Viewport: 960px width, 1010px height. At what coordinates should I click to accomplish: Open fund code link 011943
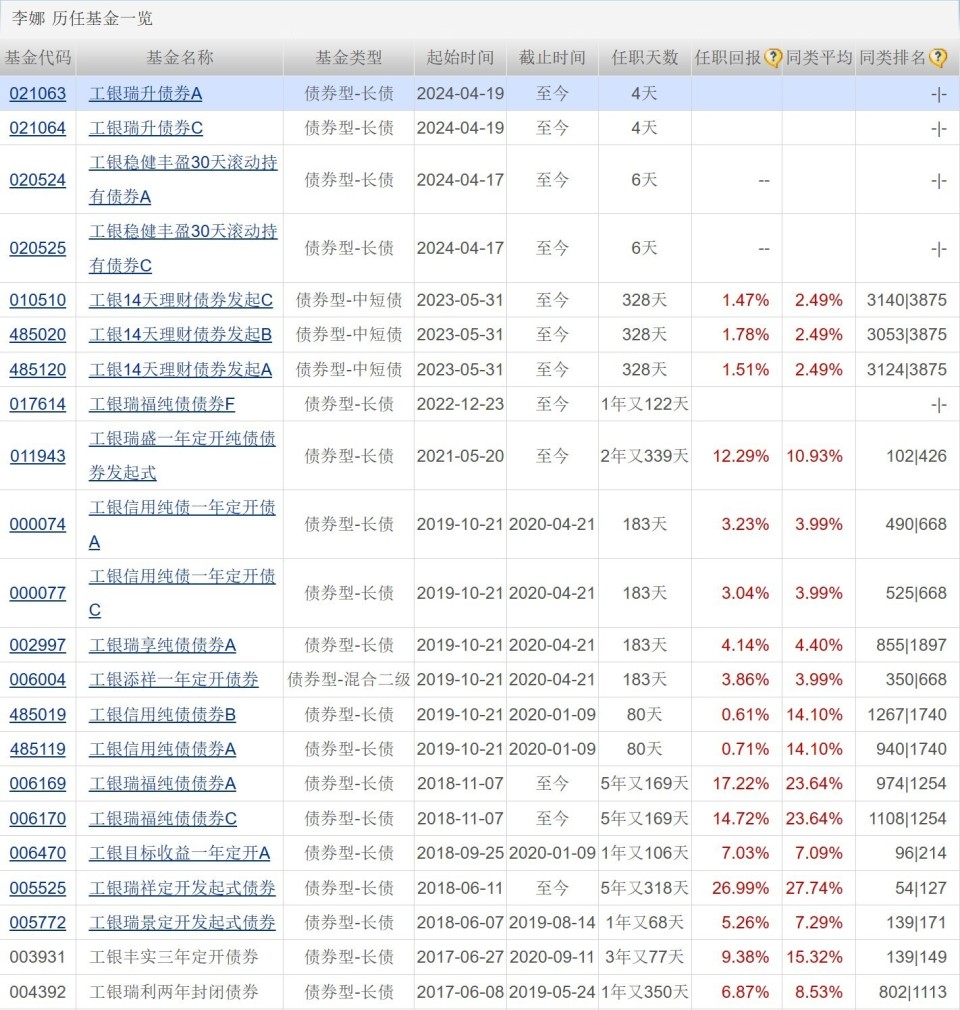[37, 456]
